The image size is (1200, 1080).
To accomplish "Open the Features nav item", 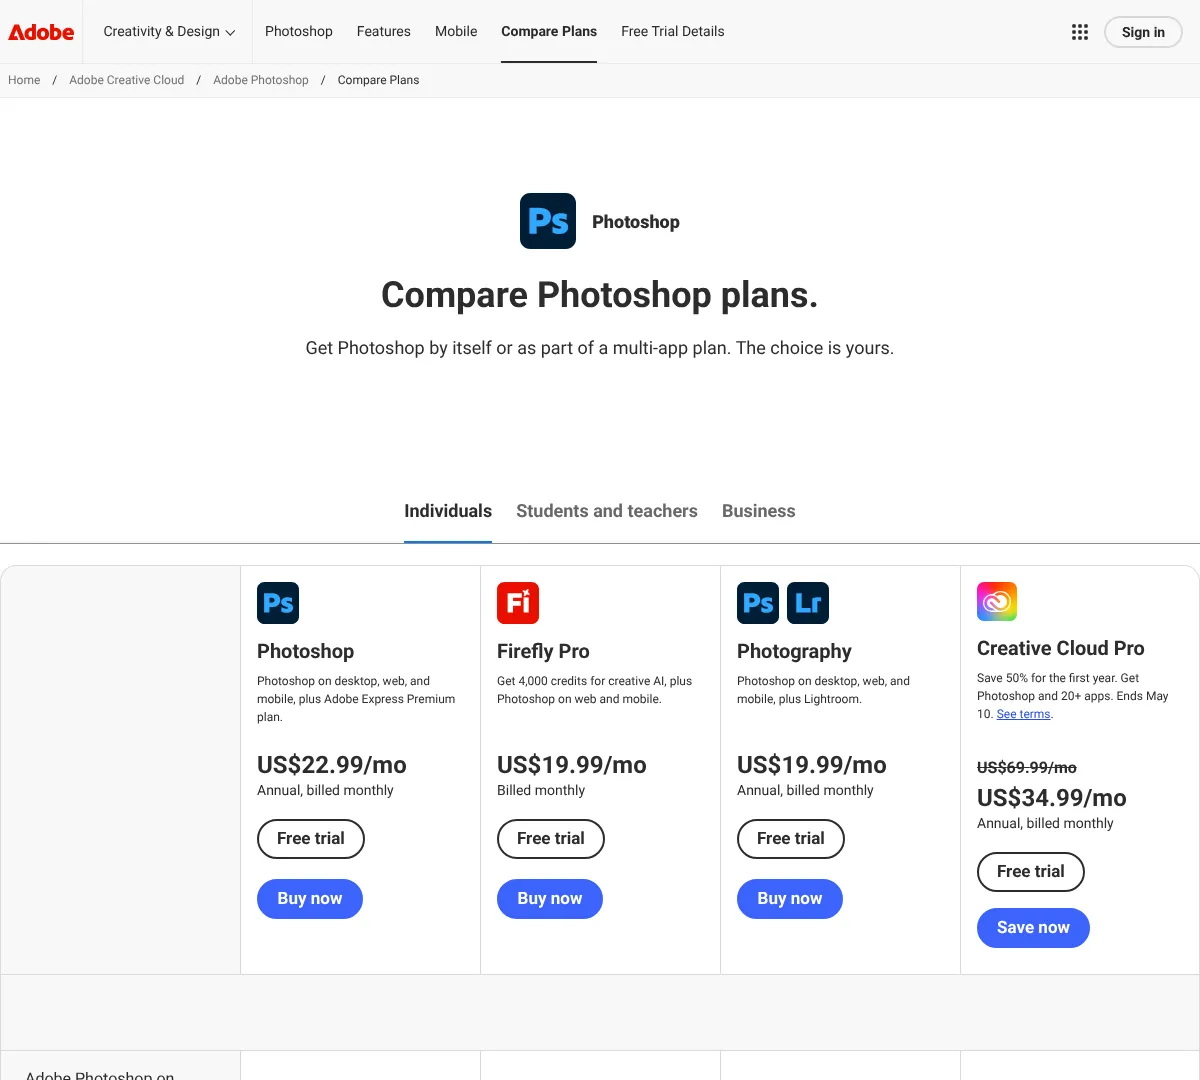I will click(x=384, y=32).
